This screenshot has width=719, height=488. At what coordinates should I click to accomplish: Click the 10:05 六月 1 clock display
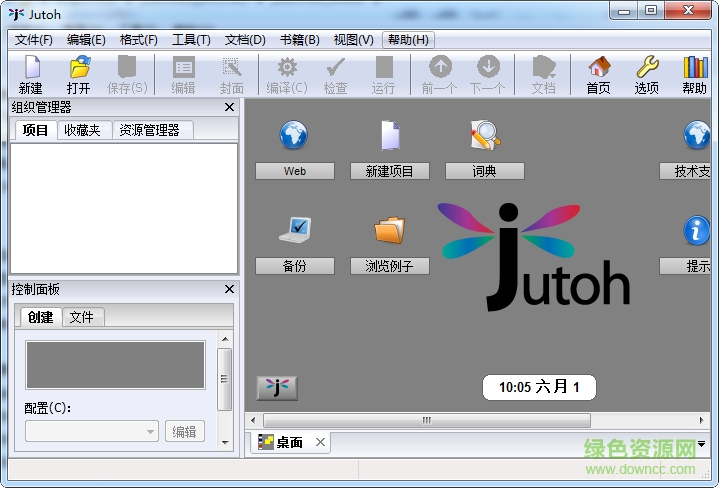click(539, 388)
